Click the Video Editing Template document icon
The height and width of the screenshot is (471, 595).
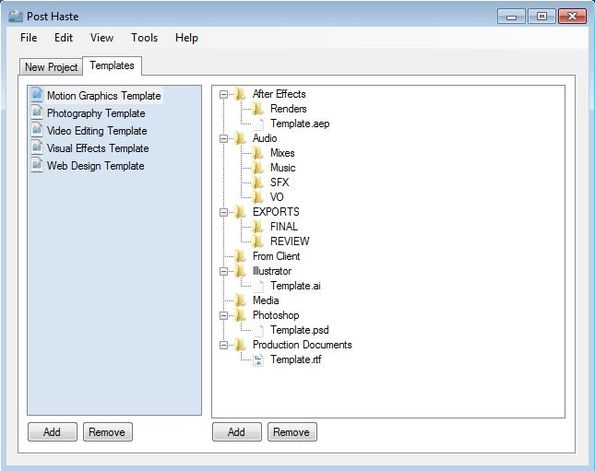coord(37,130)
